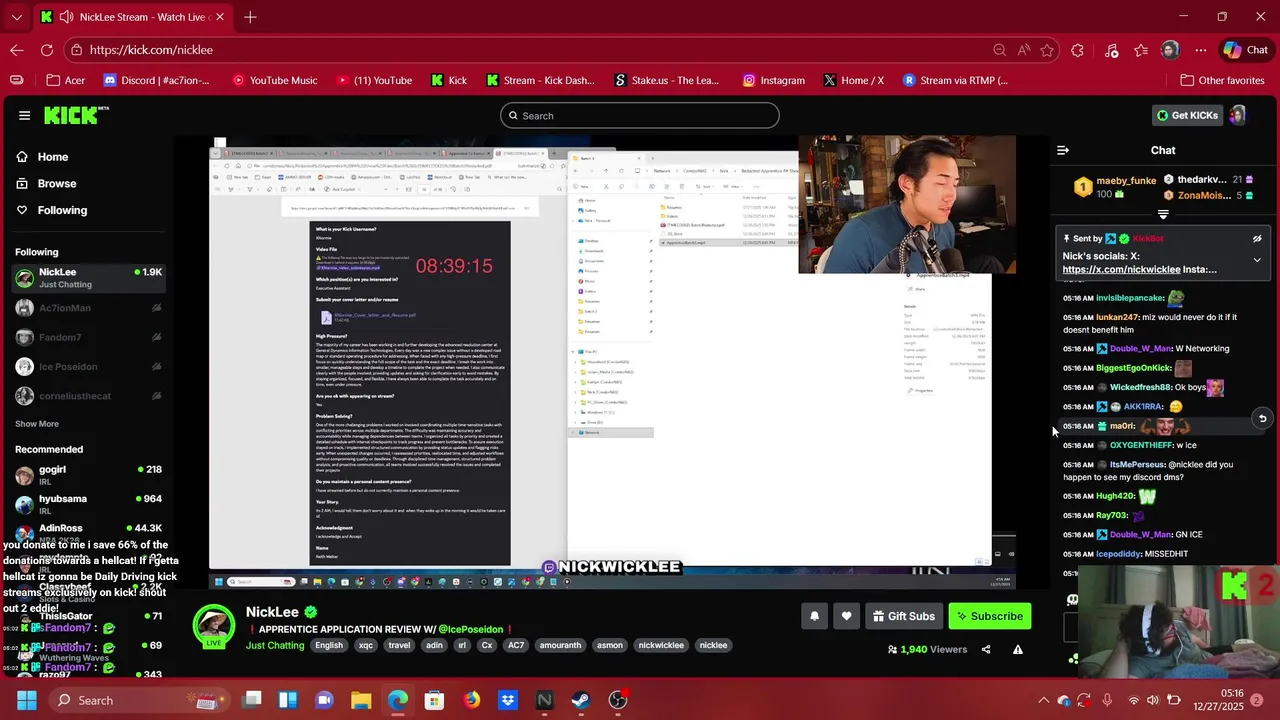The height and width of the screenshot is (720, 1280).
Task: Click Gift Subs button
Action: point(903,616)
